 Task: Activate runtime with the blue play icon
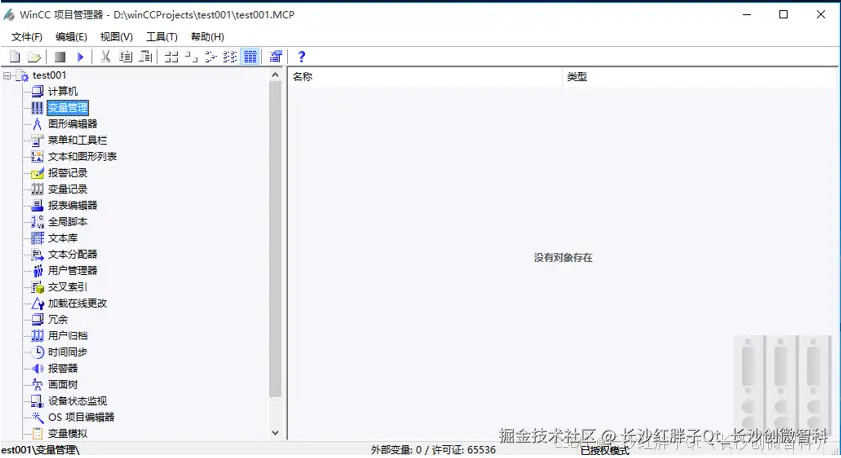click(80, 56)
